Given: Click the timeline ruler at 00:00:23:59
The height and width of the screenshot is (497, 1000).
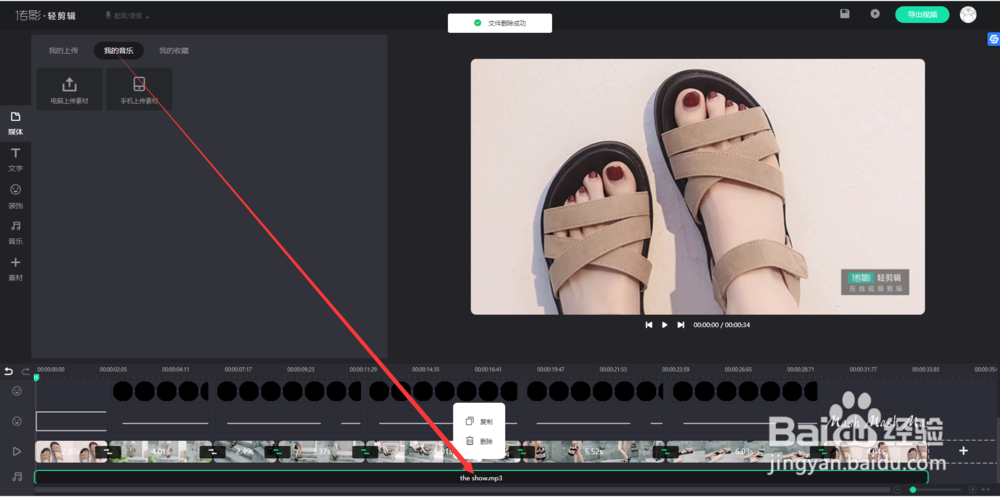Looking at the screenshot, I should [x=675, y=369].
